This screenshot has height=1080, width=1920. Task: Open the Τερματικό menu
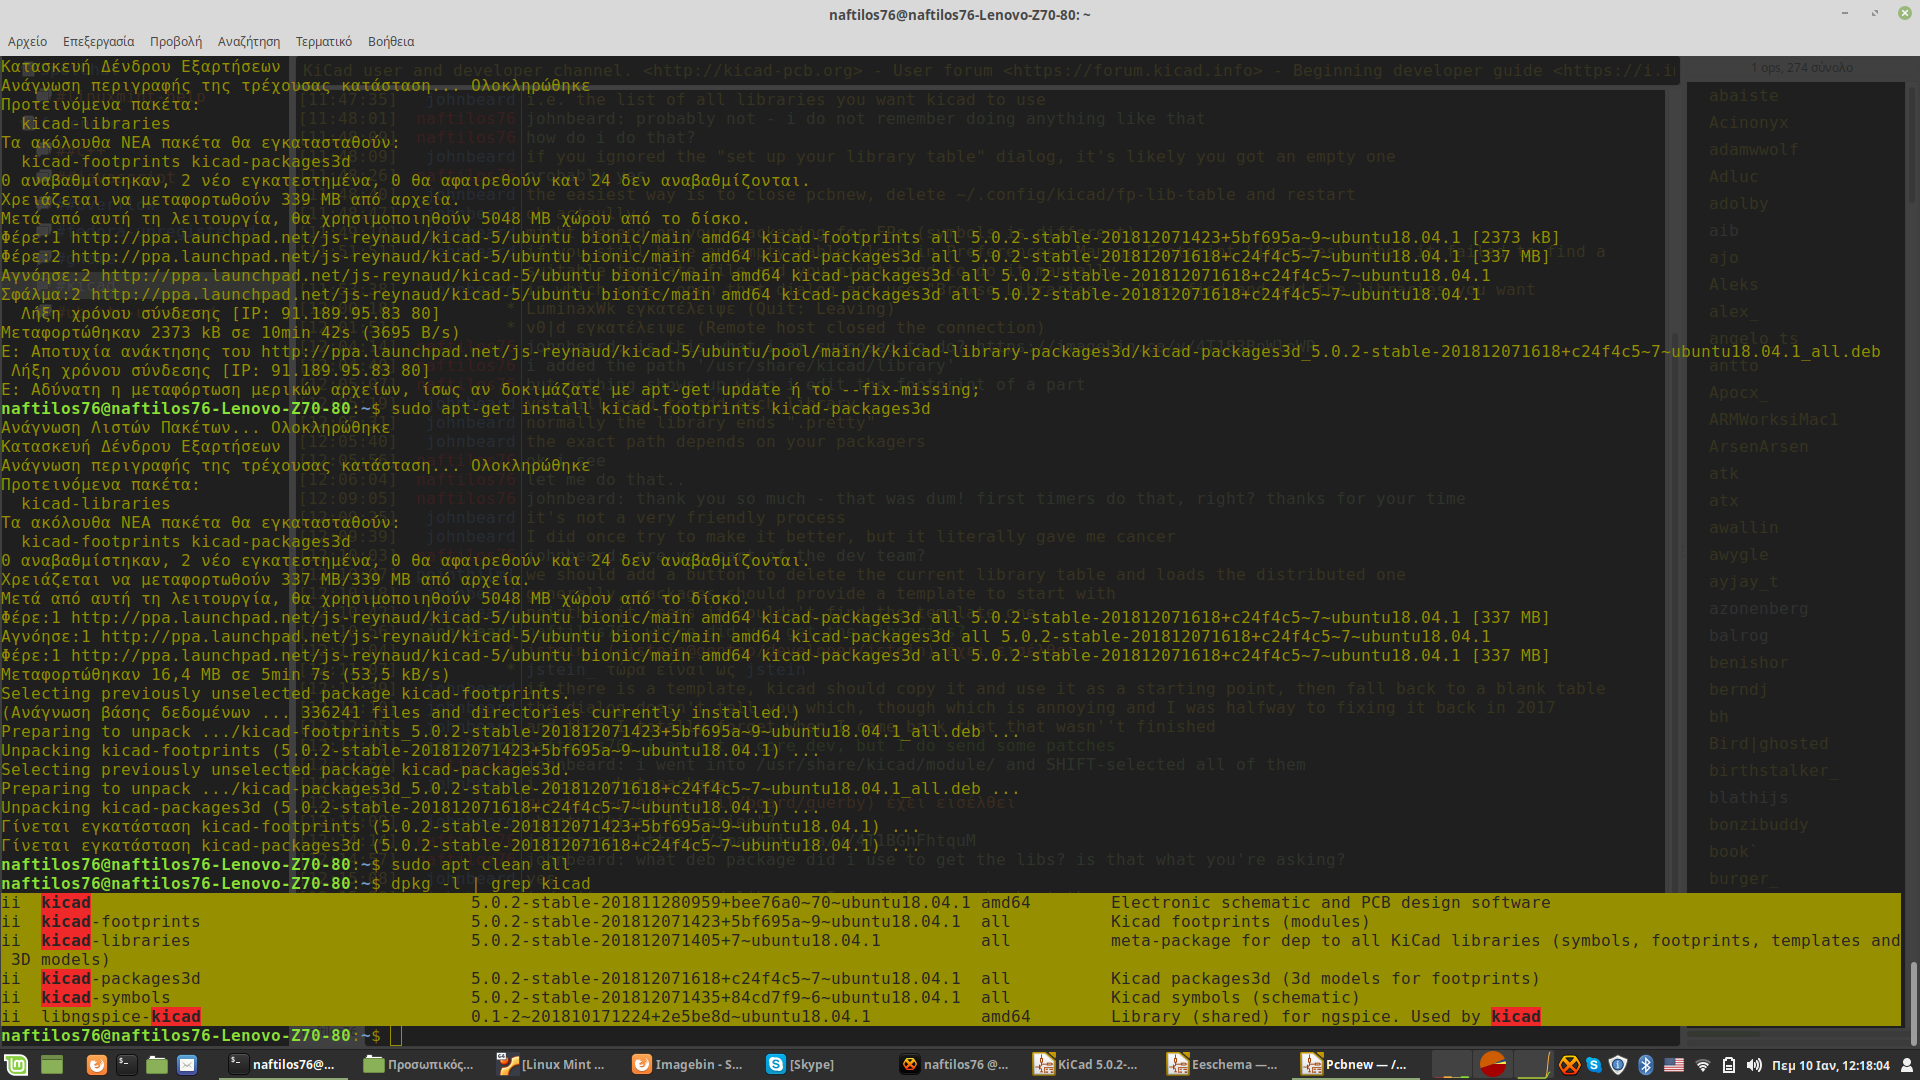pos(324,41)
